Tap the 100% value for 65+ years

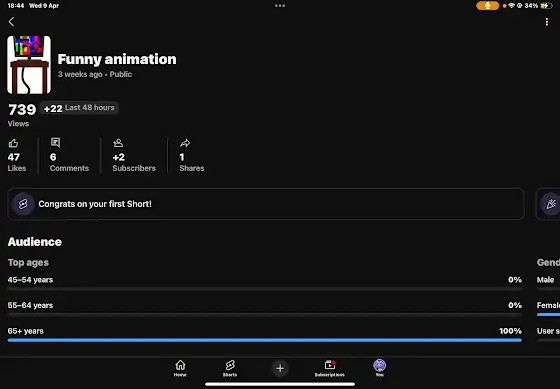[x=510, y=331]
